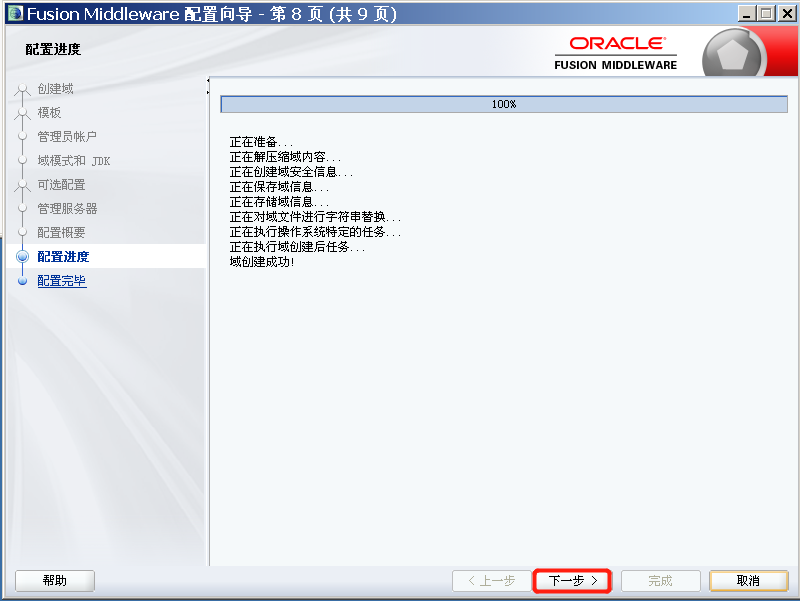Click the 配置完毕 step bullet icon

point(22,281)
